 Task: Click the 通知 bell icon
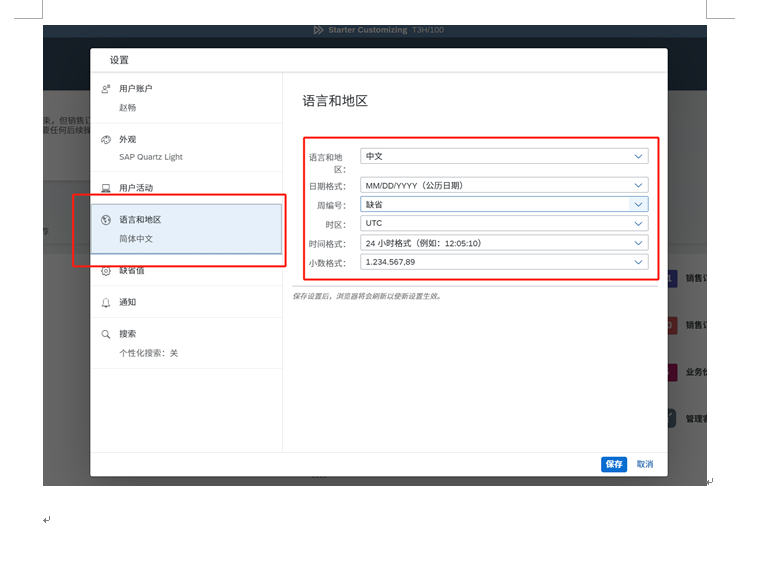point(106,302)
